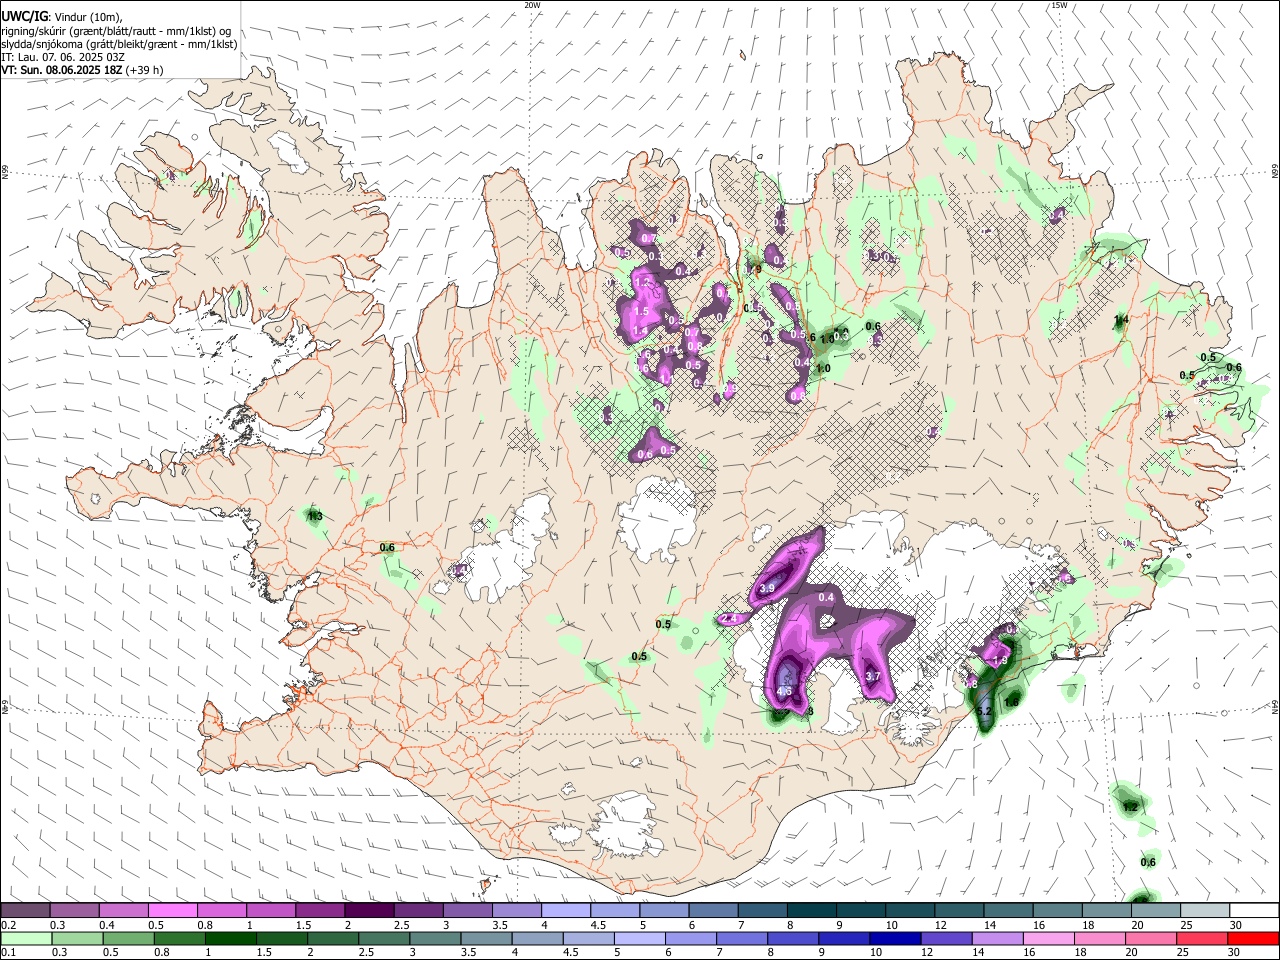Click the purple swatch labeled 1.5
This screenshot has width=1280, height=960.
click(320, 911)
